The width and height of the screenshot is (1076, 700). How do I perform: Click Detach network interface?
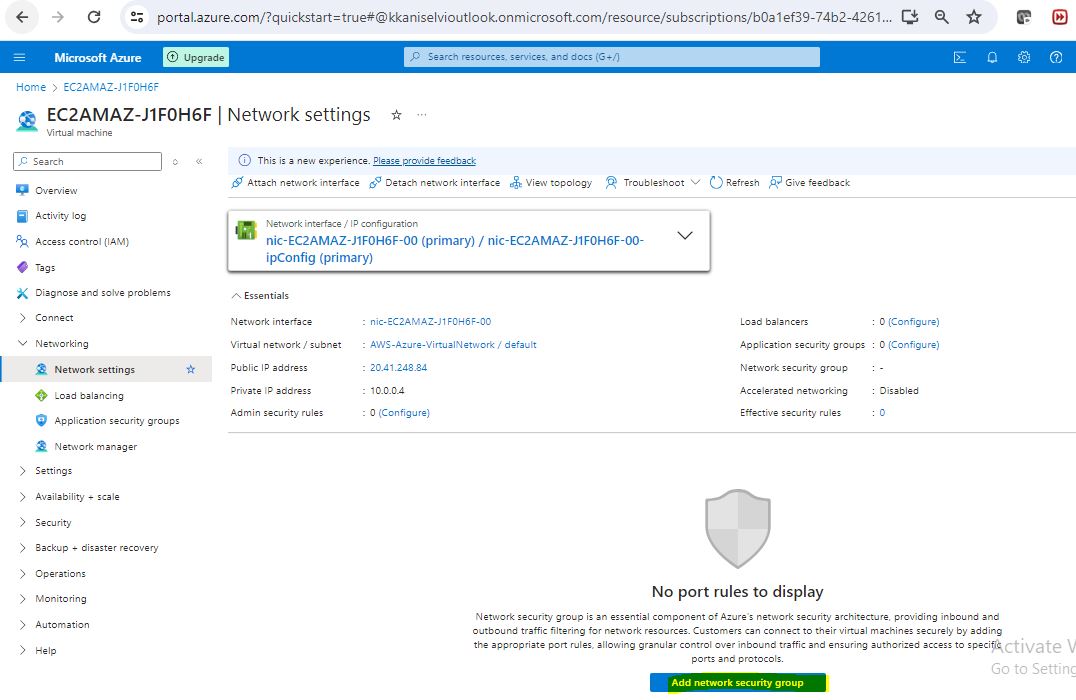click(x=435, y=183)
